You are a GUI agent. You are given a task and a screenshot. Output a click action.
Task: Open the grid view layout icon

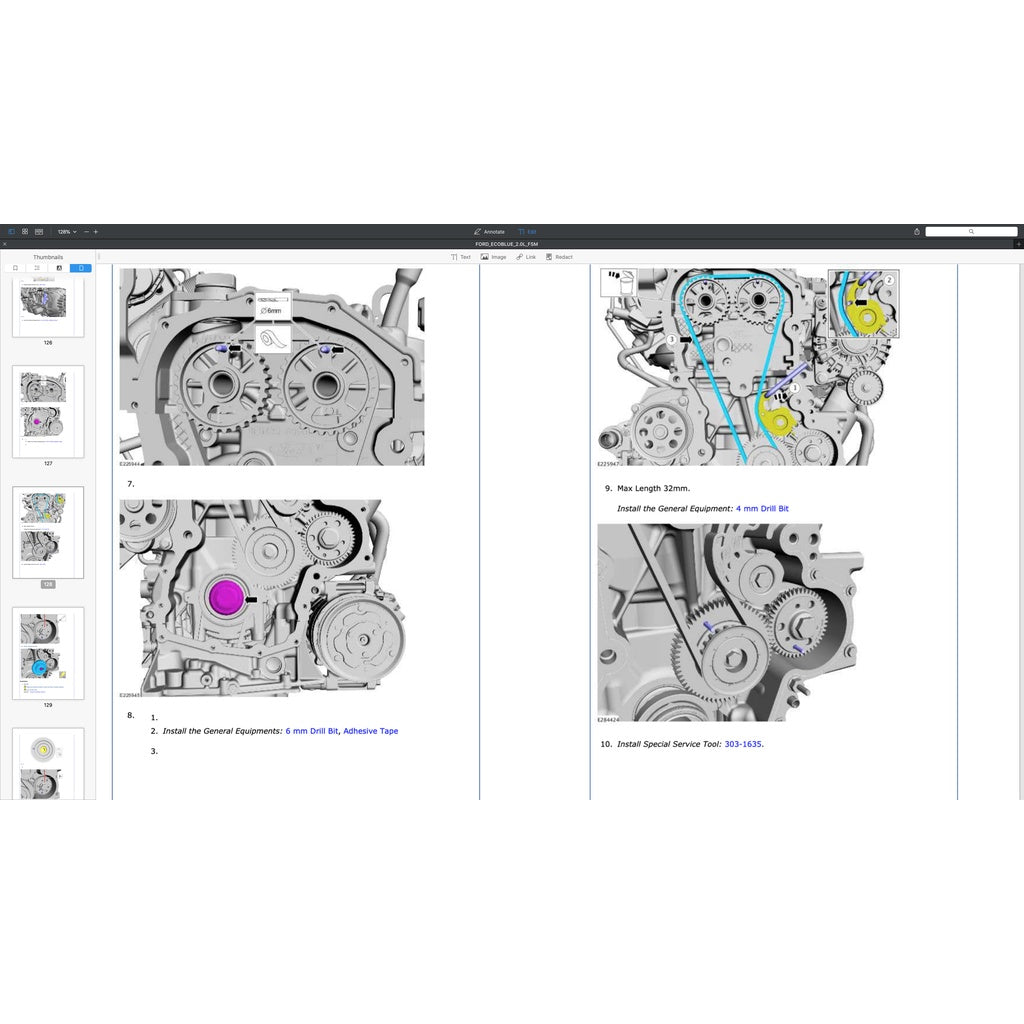pyautogui.click(x=25, y=232)
